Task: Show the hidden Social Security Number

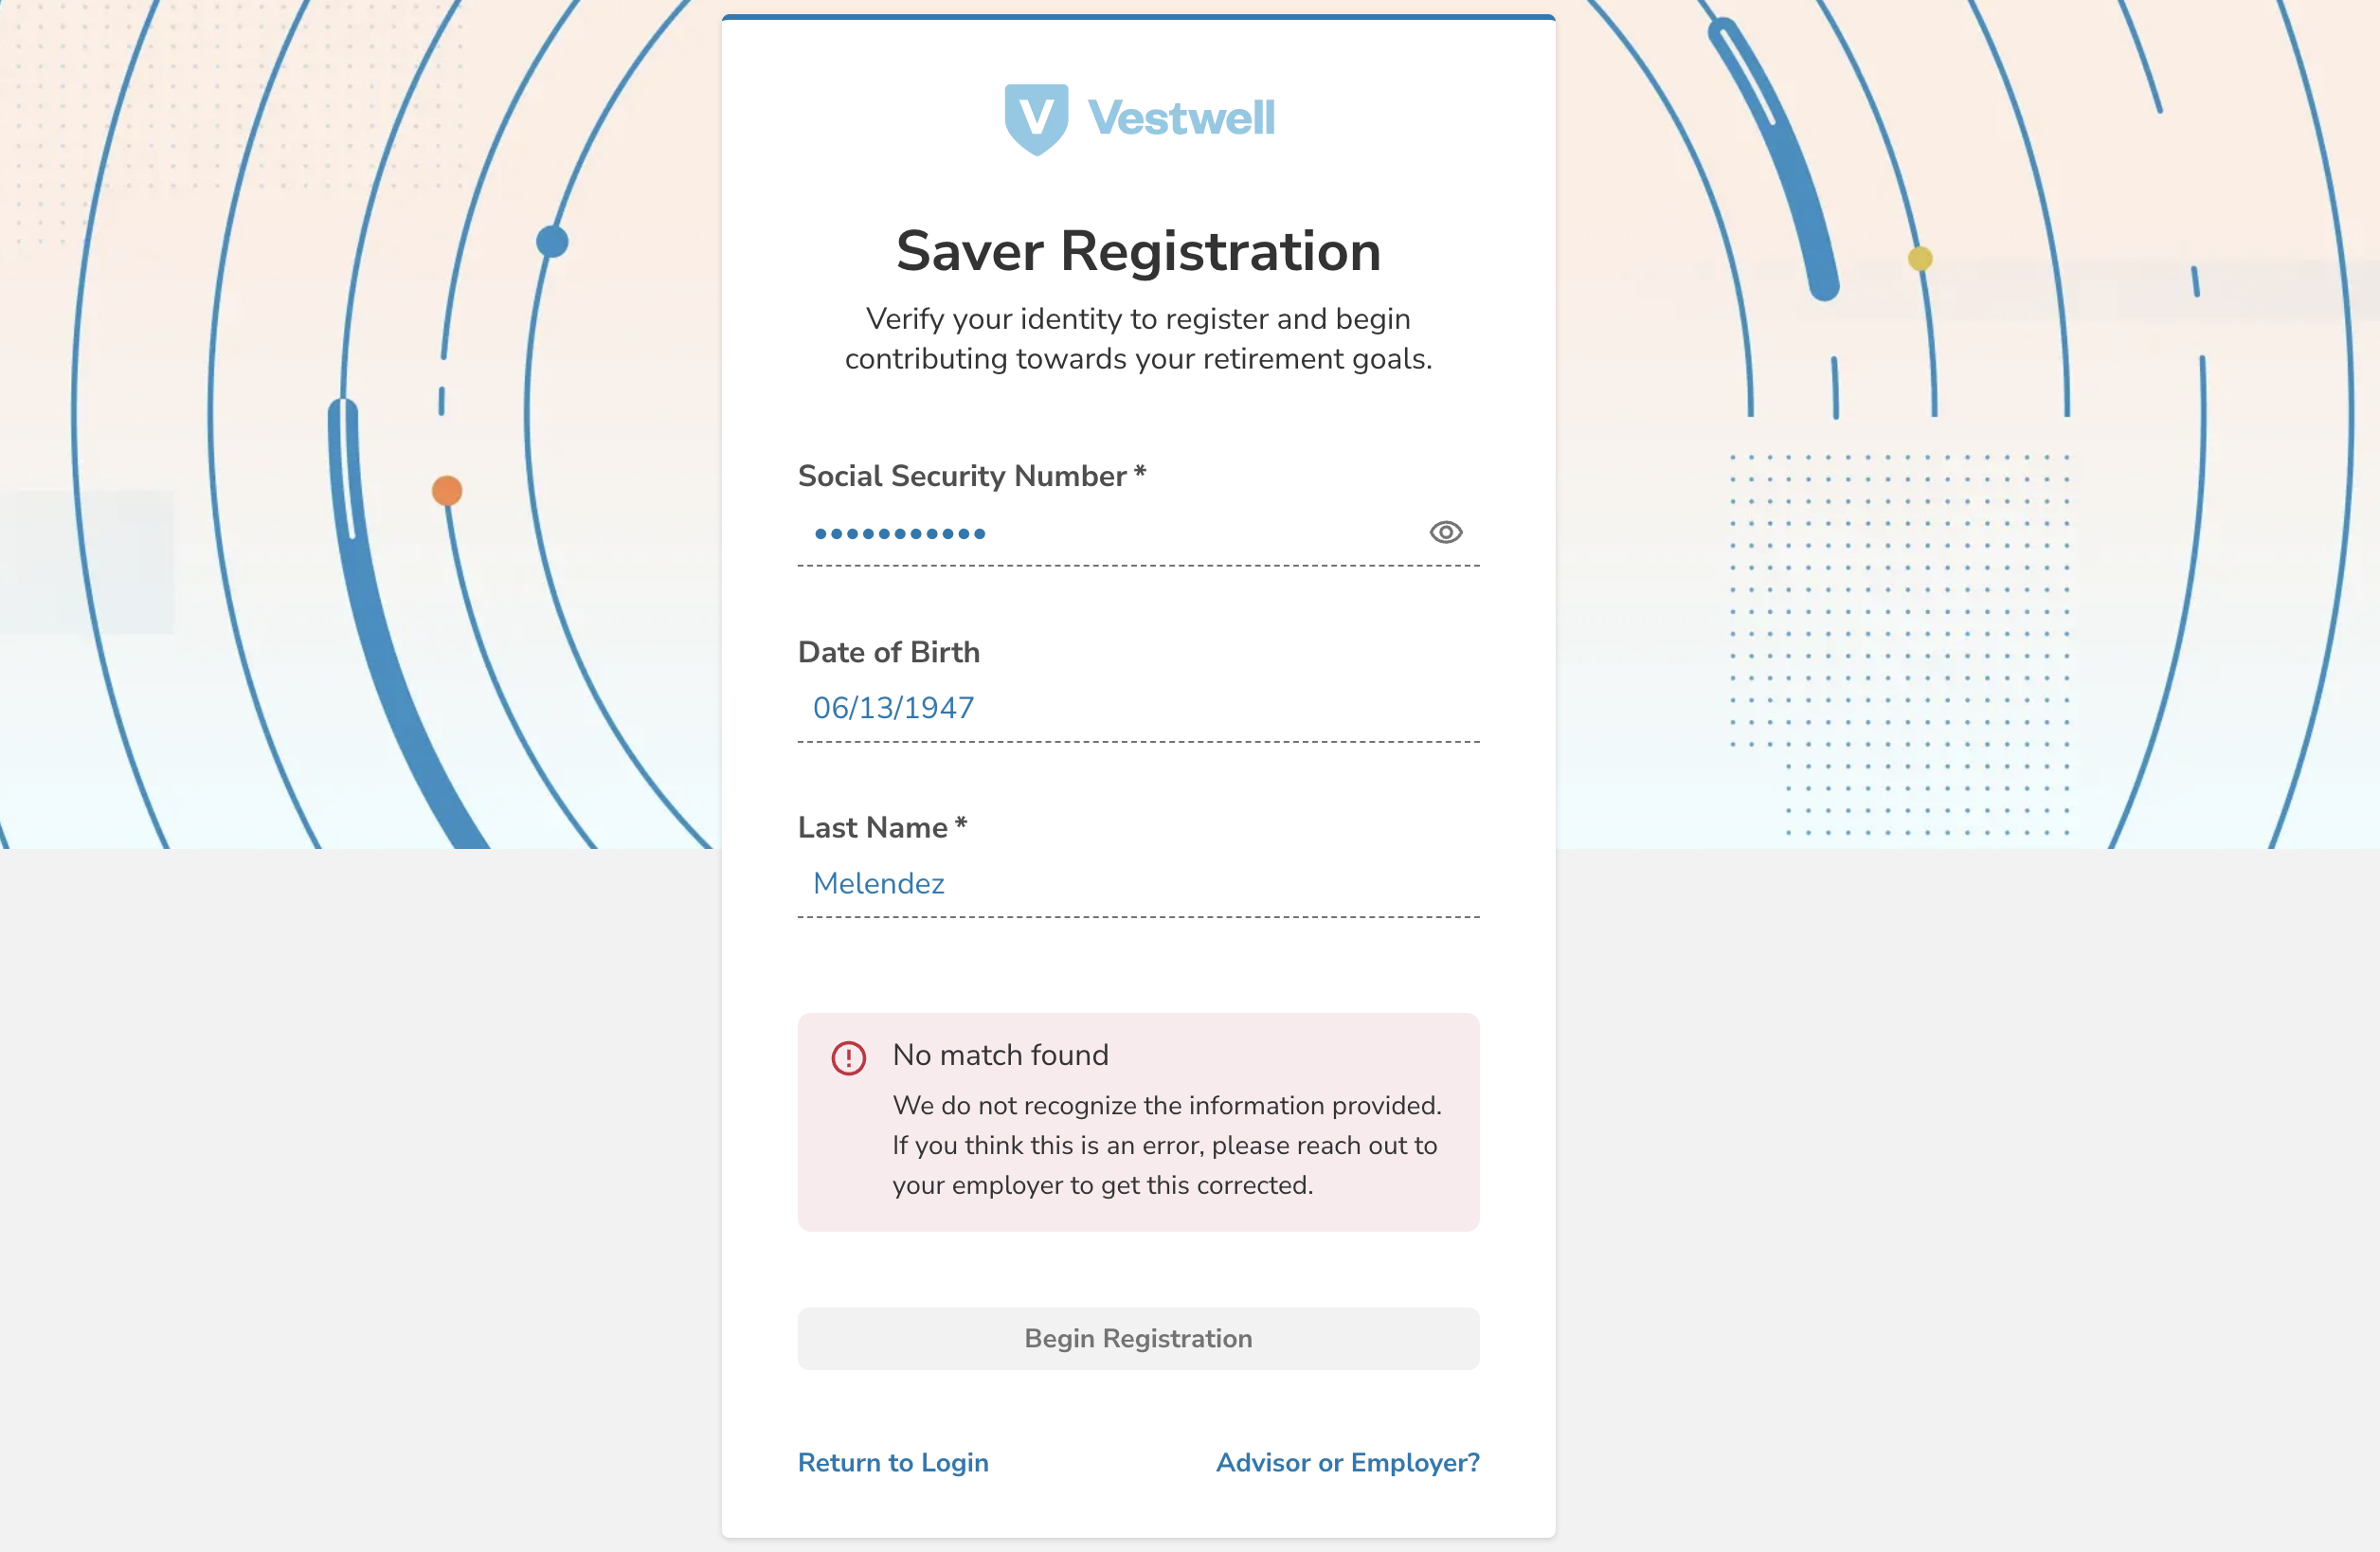Action: [1445, 532]
